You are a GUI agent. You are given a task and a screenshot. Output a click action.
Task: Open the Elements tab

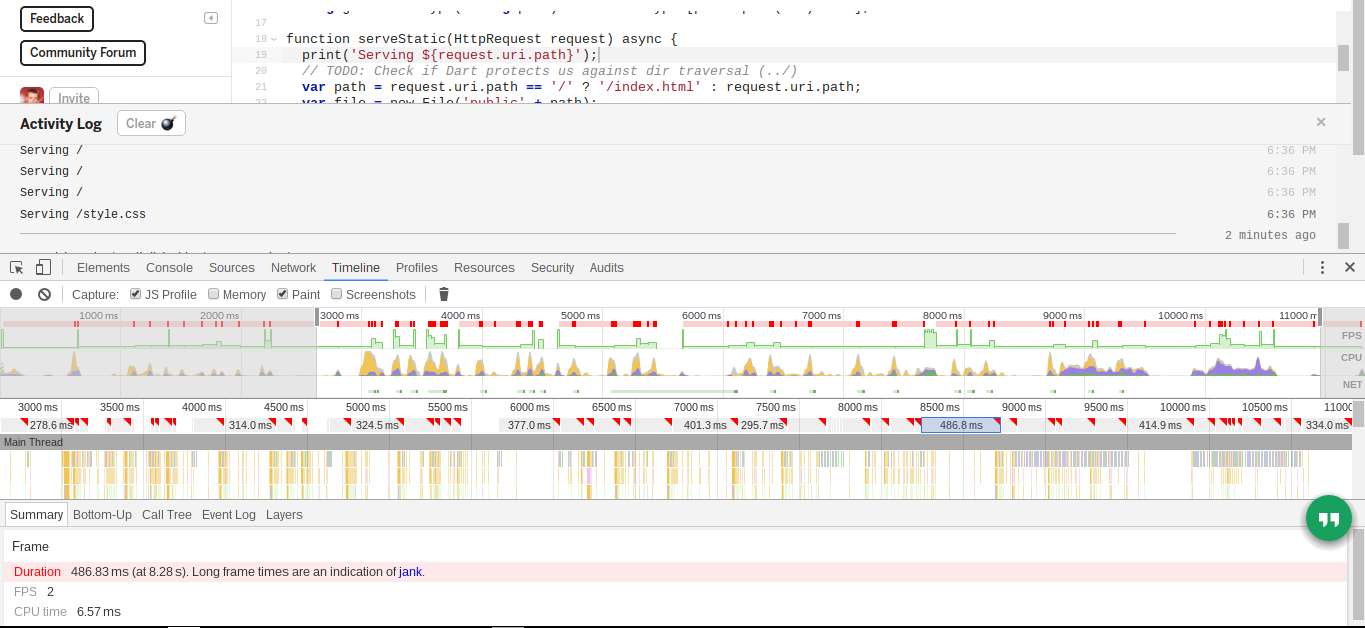(103, 267)
